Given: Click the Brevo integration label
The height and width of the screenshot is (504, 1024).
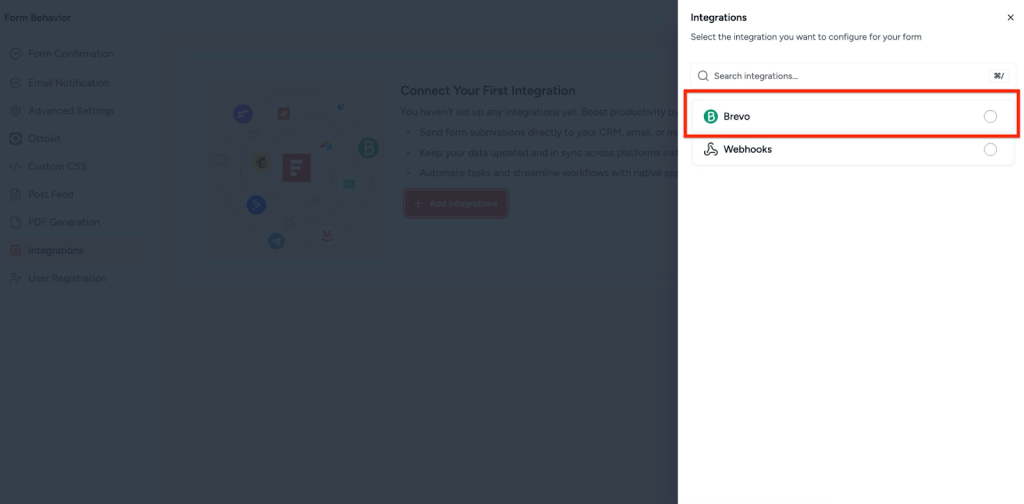Looking at the screenshot, I should (x=737, y=117).
